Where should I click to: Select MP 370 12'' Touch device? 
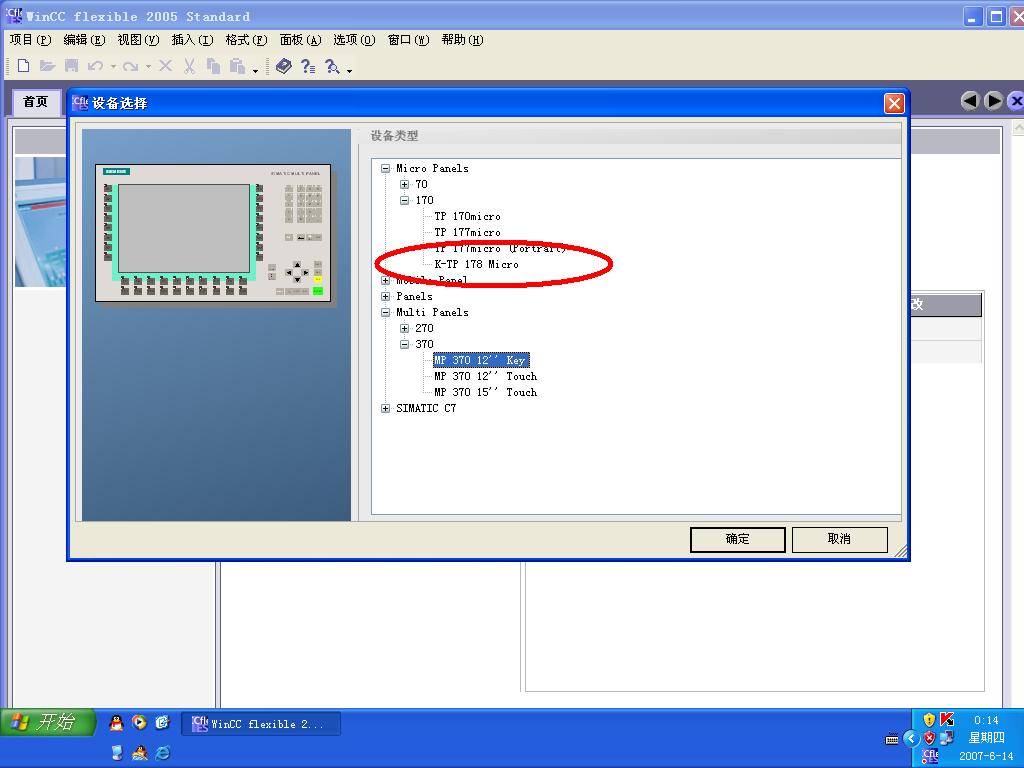pyautogui.click(x=486, y=376)
